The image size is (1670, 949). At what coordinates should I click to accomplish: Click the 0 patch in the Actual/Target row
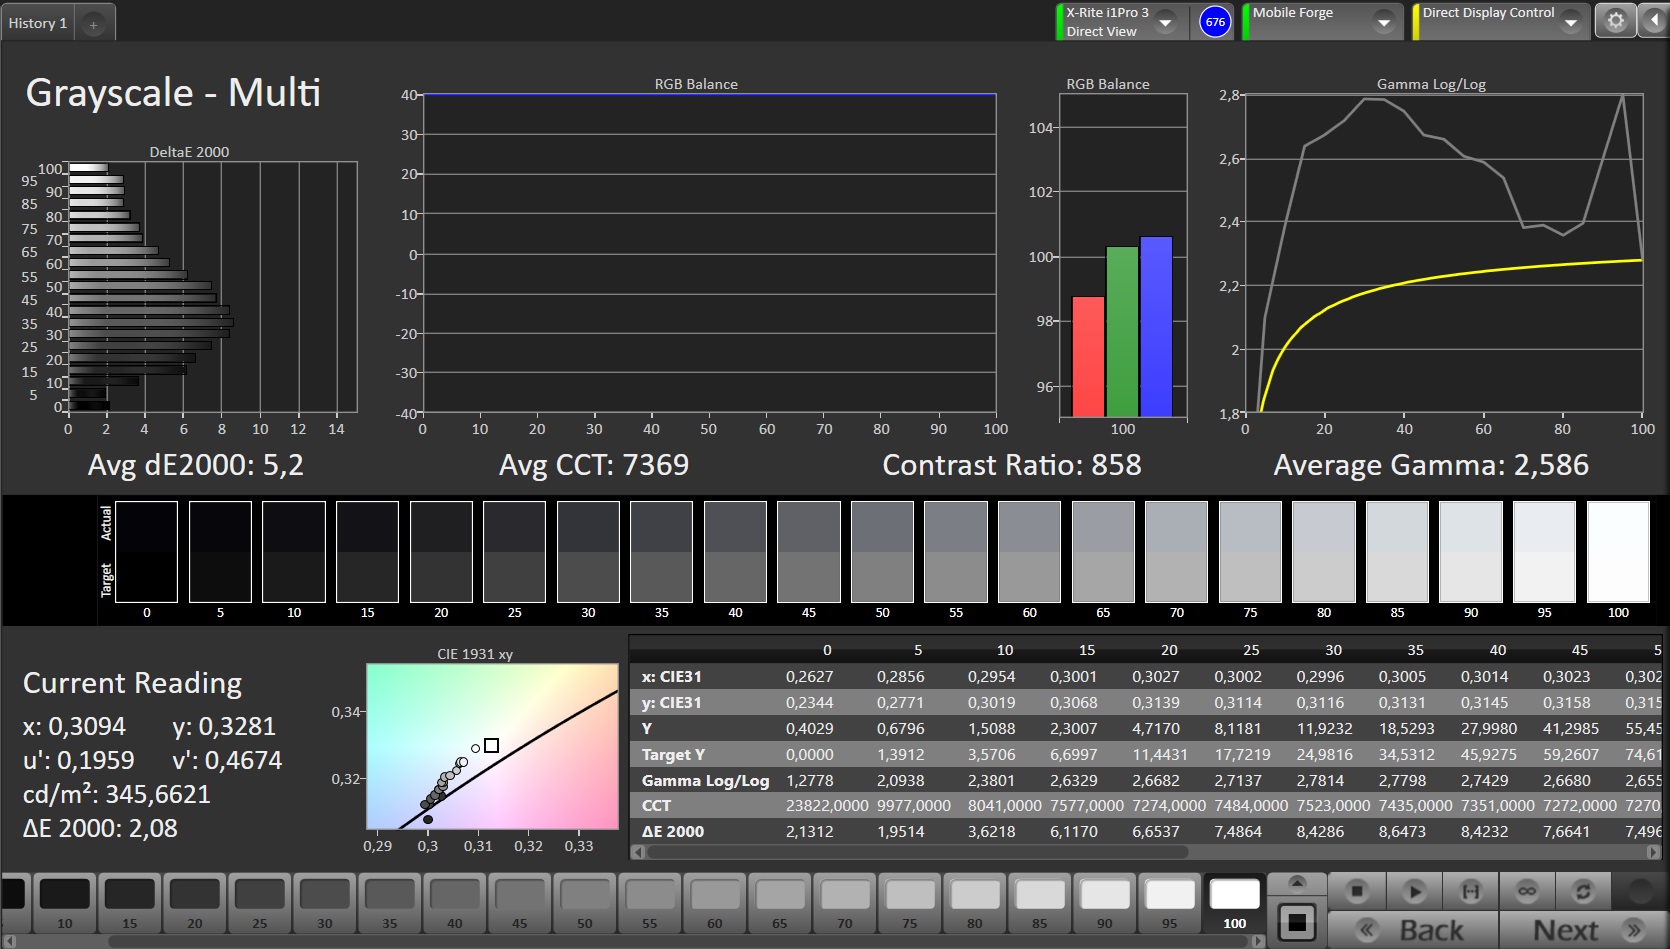[x=147, y=552]
